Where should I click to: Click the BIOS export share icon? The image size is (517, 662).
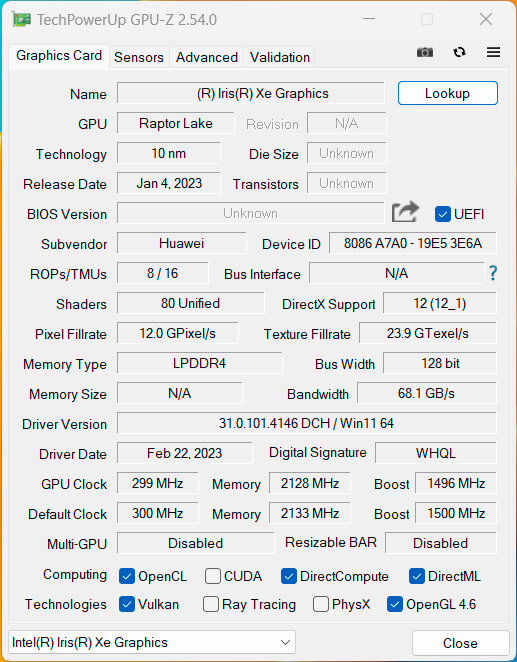coord(405,212)
